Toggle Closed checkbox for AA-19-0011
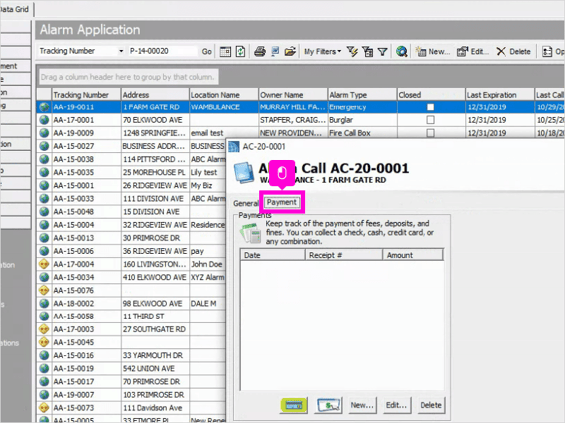565x423 pixels. click(x=430, y=107)
